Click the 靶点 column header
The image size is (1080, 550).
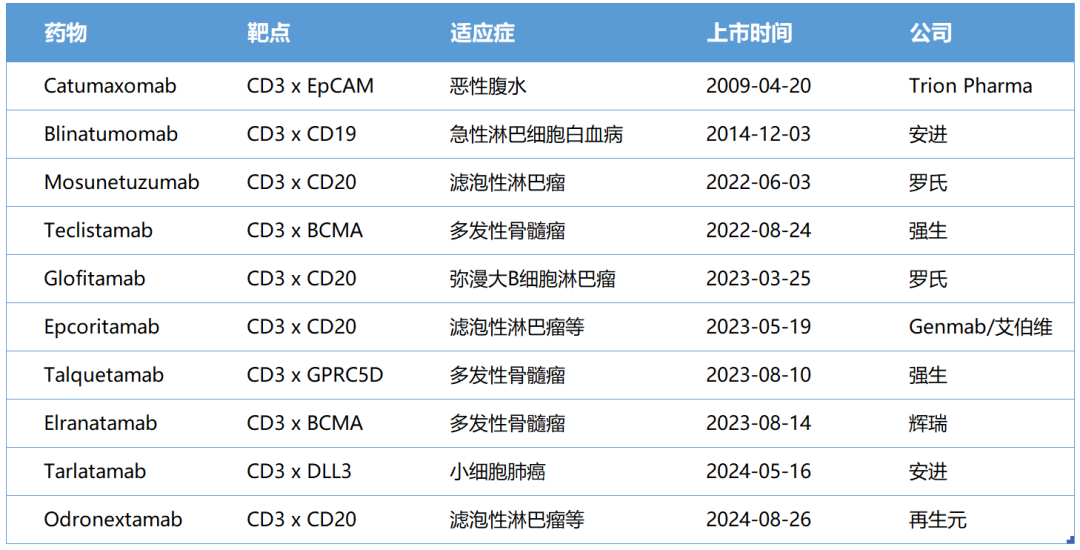pyautogui.click(x=268, y=33)
